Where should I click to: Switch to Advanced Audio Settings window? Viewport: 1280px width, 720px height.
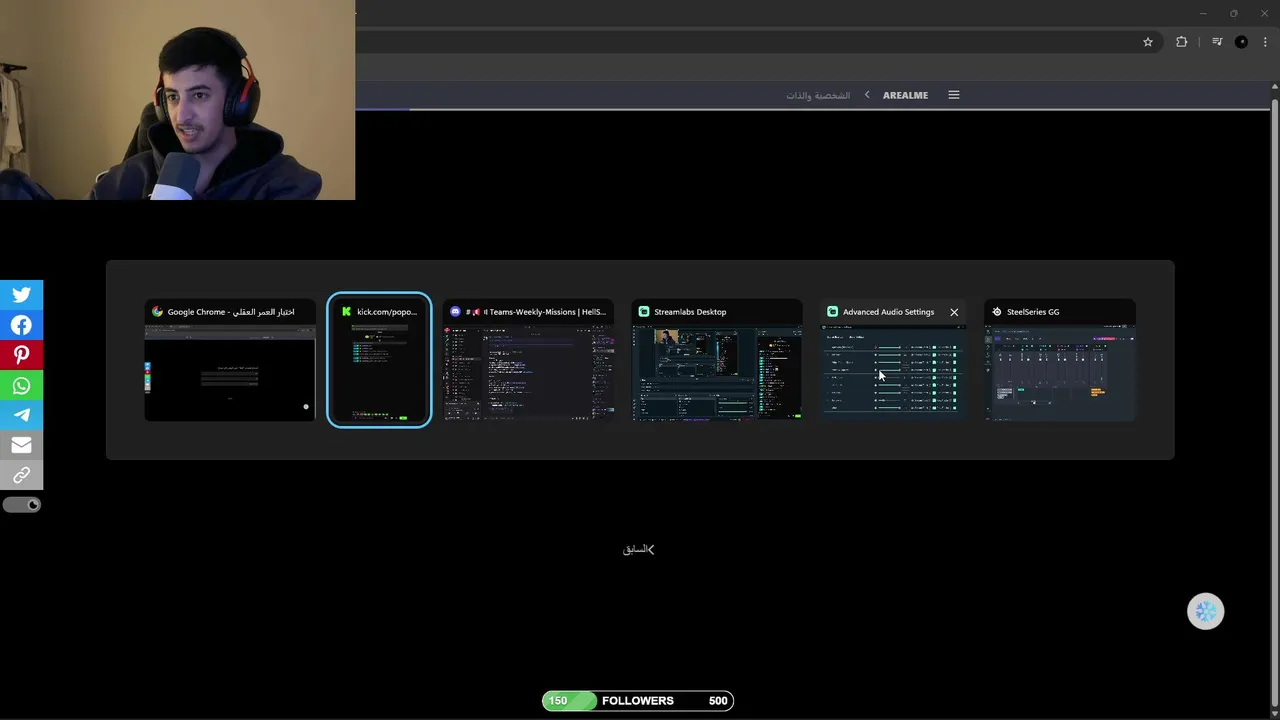(x=893, y=361)
